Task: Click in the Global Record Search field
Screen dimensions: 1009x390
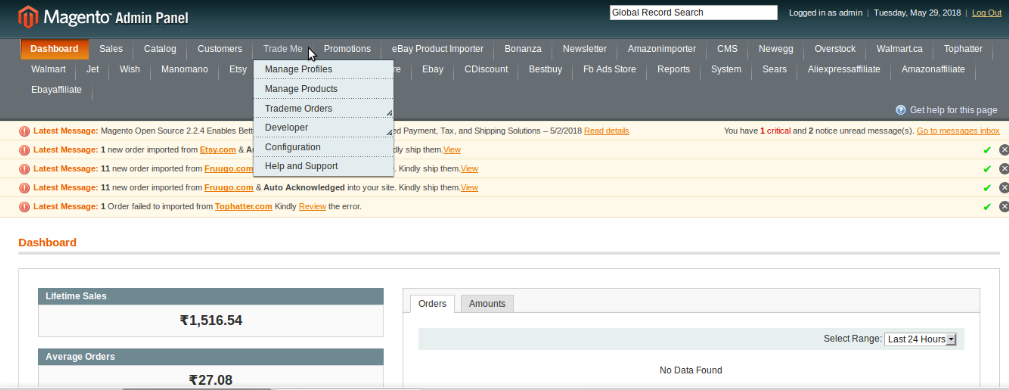Action: (x=694, y=12)
